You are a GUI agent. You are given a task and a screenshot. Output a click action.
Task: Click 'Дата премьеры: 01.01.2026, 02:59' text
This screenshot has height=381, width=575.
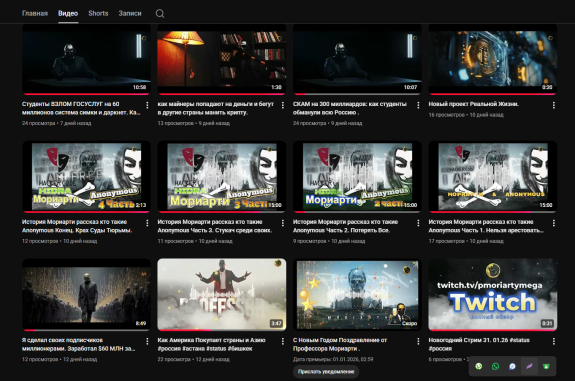click(x=333, y=359)
